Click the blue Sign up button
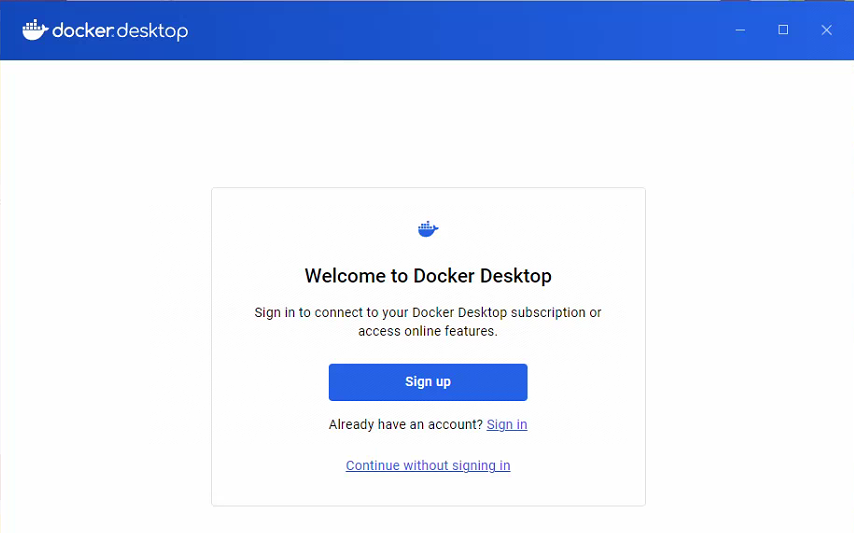The width and height of the screenshot is (854, 533). (x=428, y=382)
